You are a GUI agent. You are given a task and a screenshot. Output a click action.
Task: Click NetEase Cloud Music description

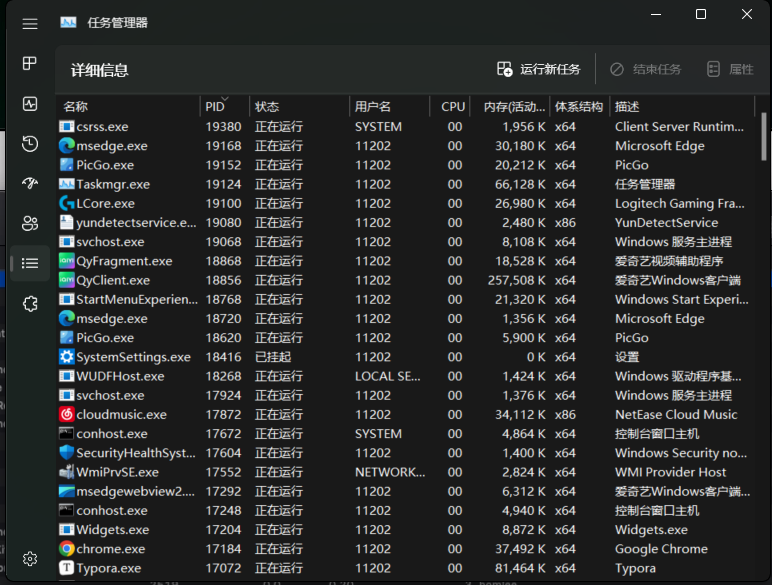pos(676,415)
